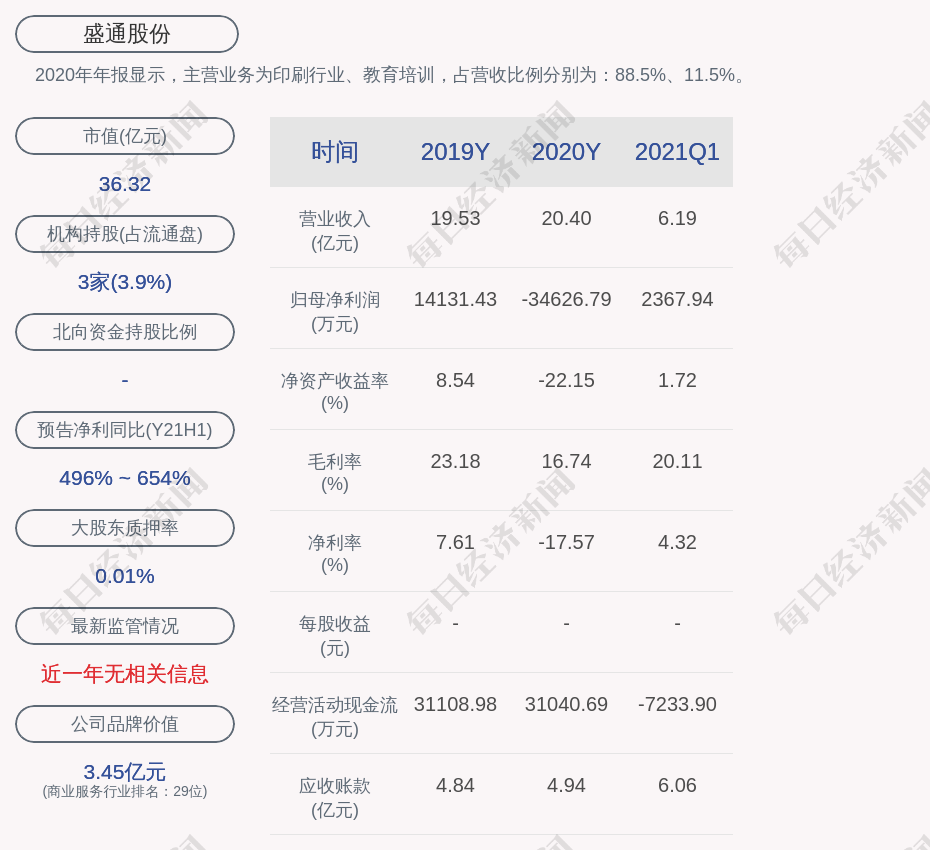Open the 北向资金持股比例 label

[x=125, y=332]
